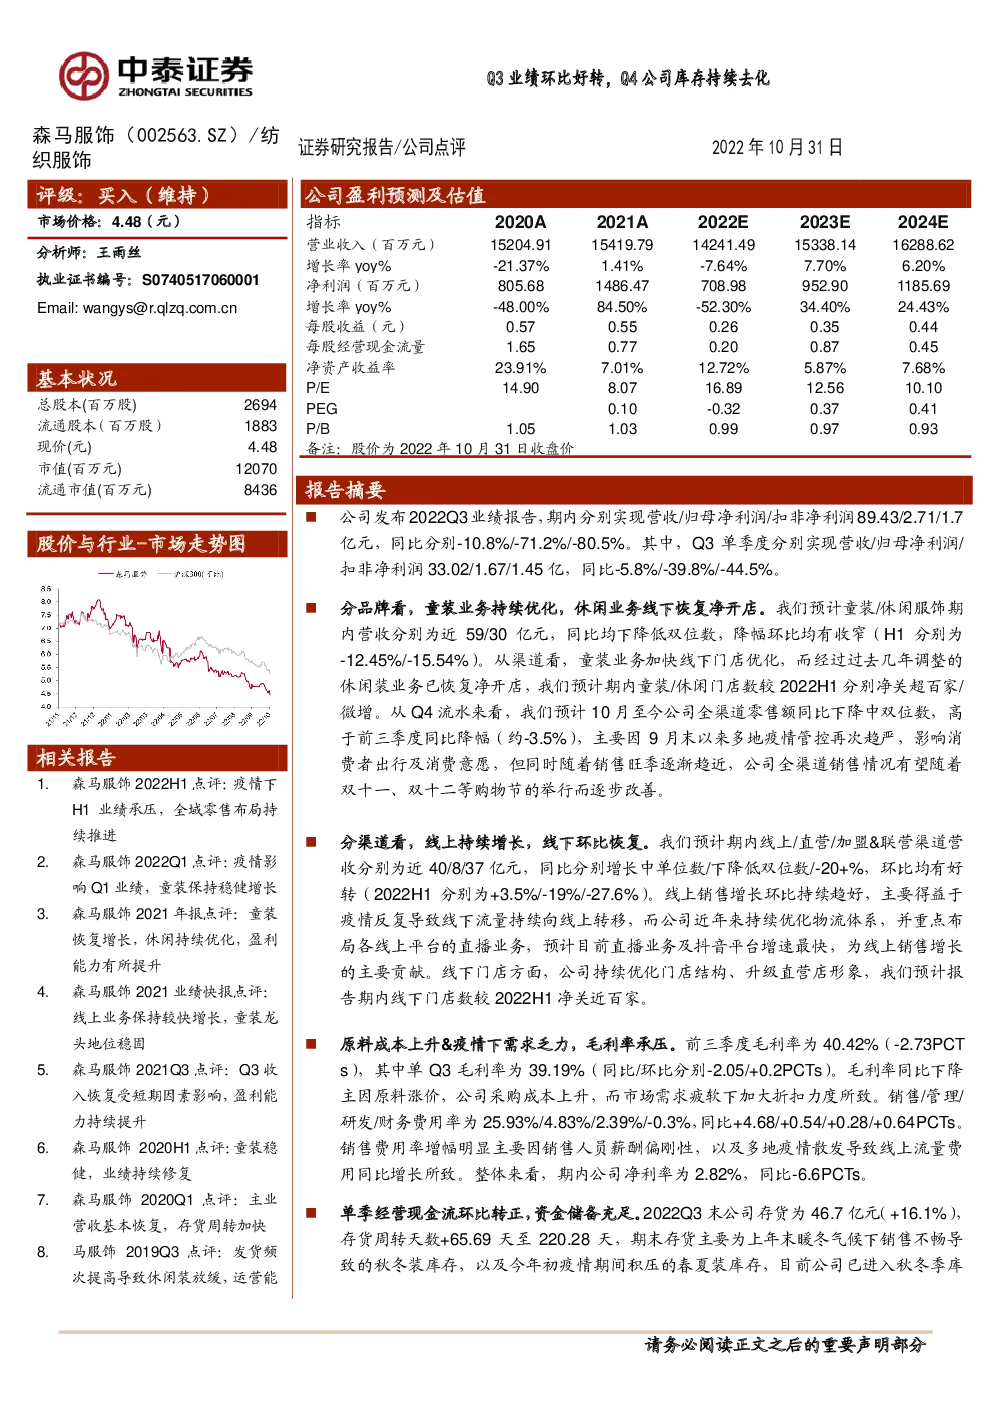Select 2021A net profit cell 1486.47
This screenshot has height=1403, width=992.
(x=622, y=286)
